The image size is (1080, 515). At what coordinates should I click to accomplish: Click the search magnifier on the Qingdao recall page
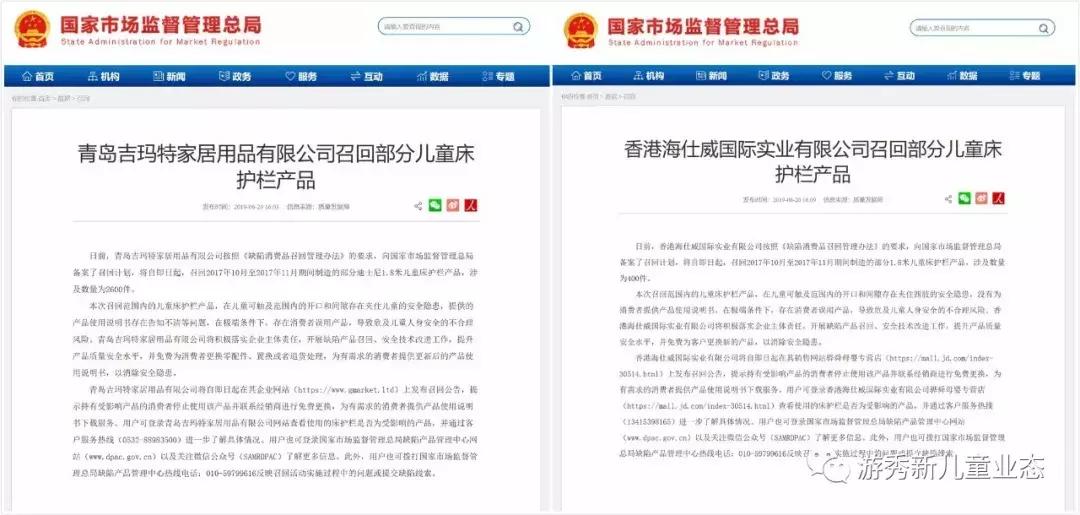(x=518, y=27)
